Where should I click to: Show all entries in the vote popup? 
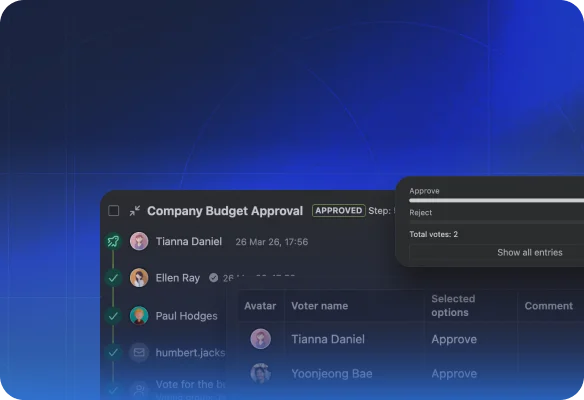coord(530,253)
